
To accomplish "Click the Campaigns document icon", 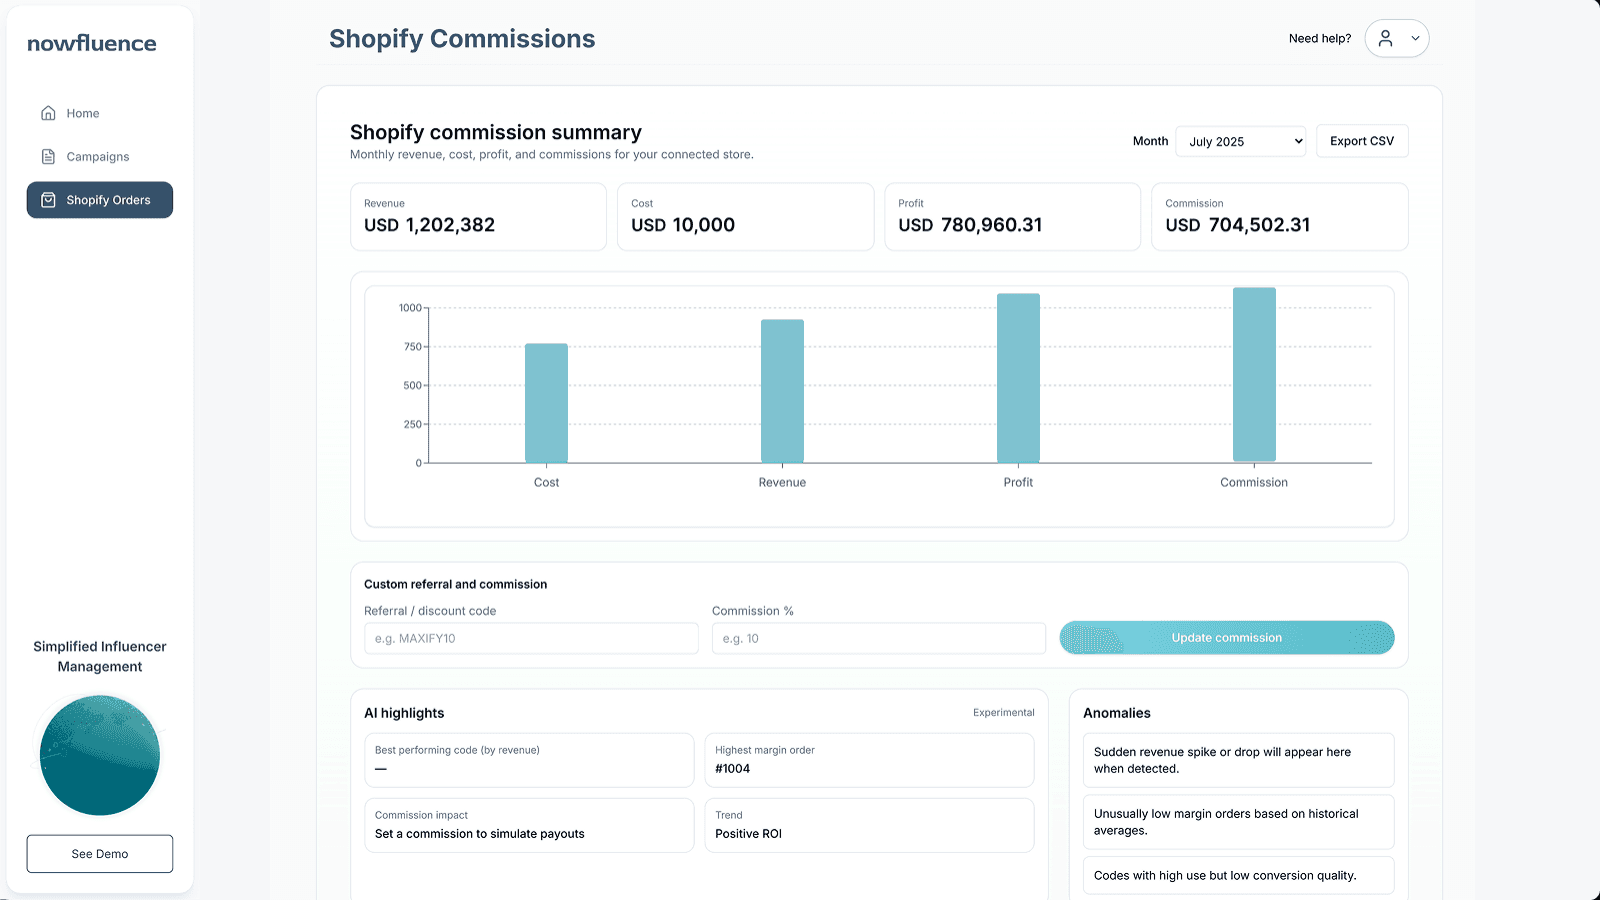I will (x=48, y=156).
